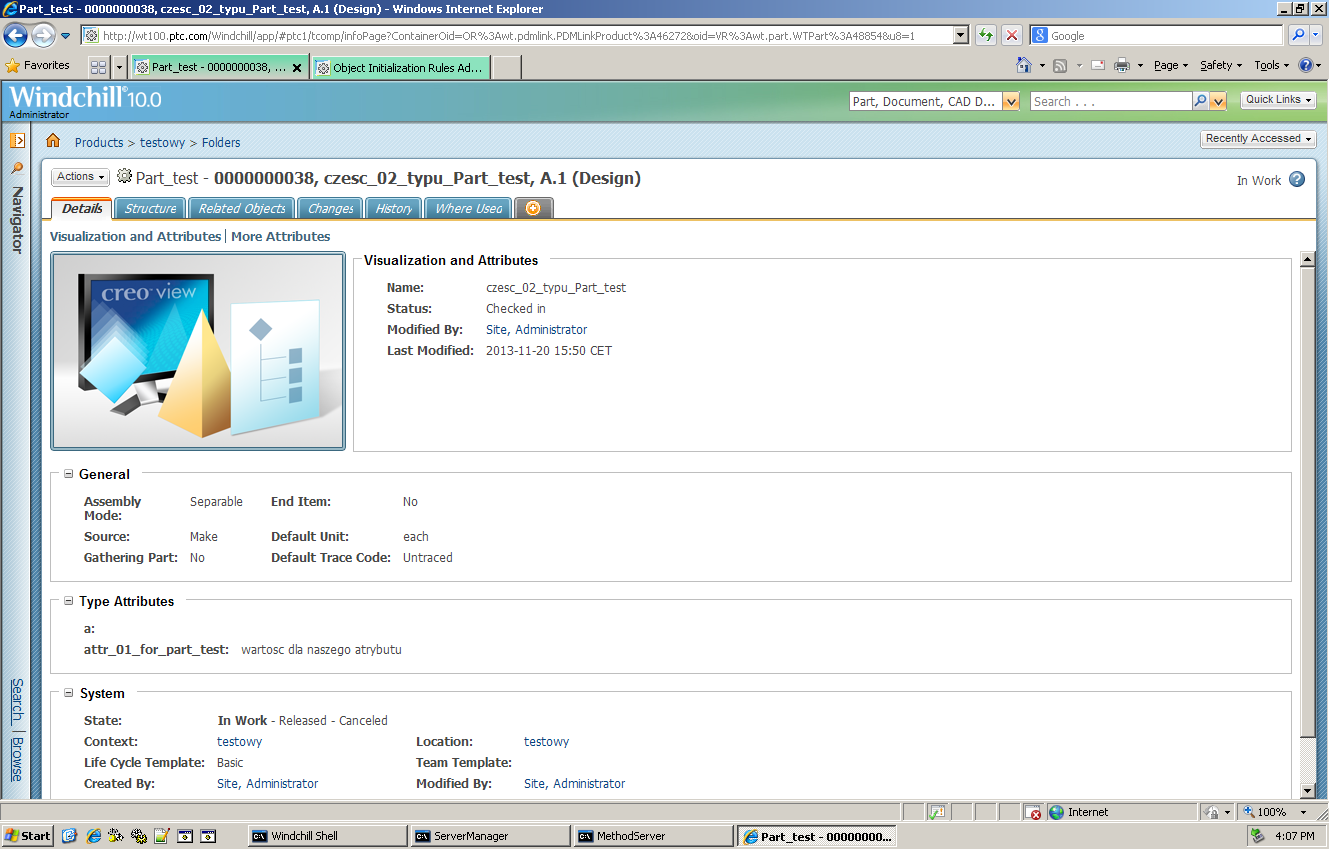
Task: Refresh the page with the green arrows icon
Action: point(986,35)
